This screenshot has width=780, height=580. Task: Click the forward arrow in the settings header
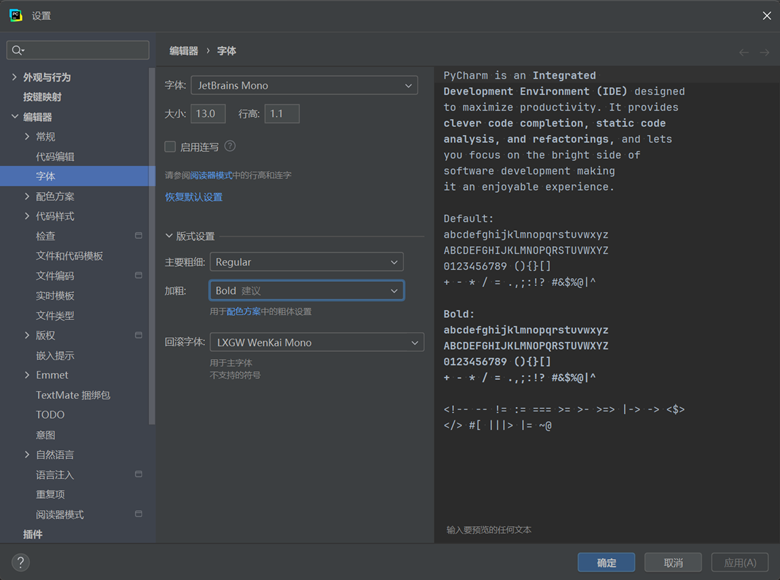(x=765, y=52)
